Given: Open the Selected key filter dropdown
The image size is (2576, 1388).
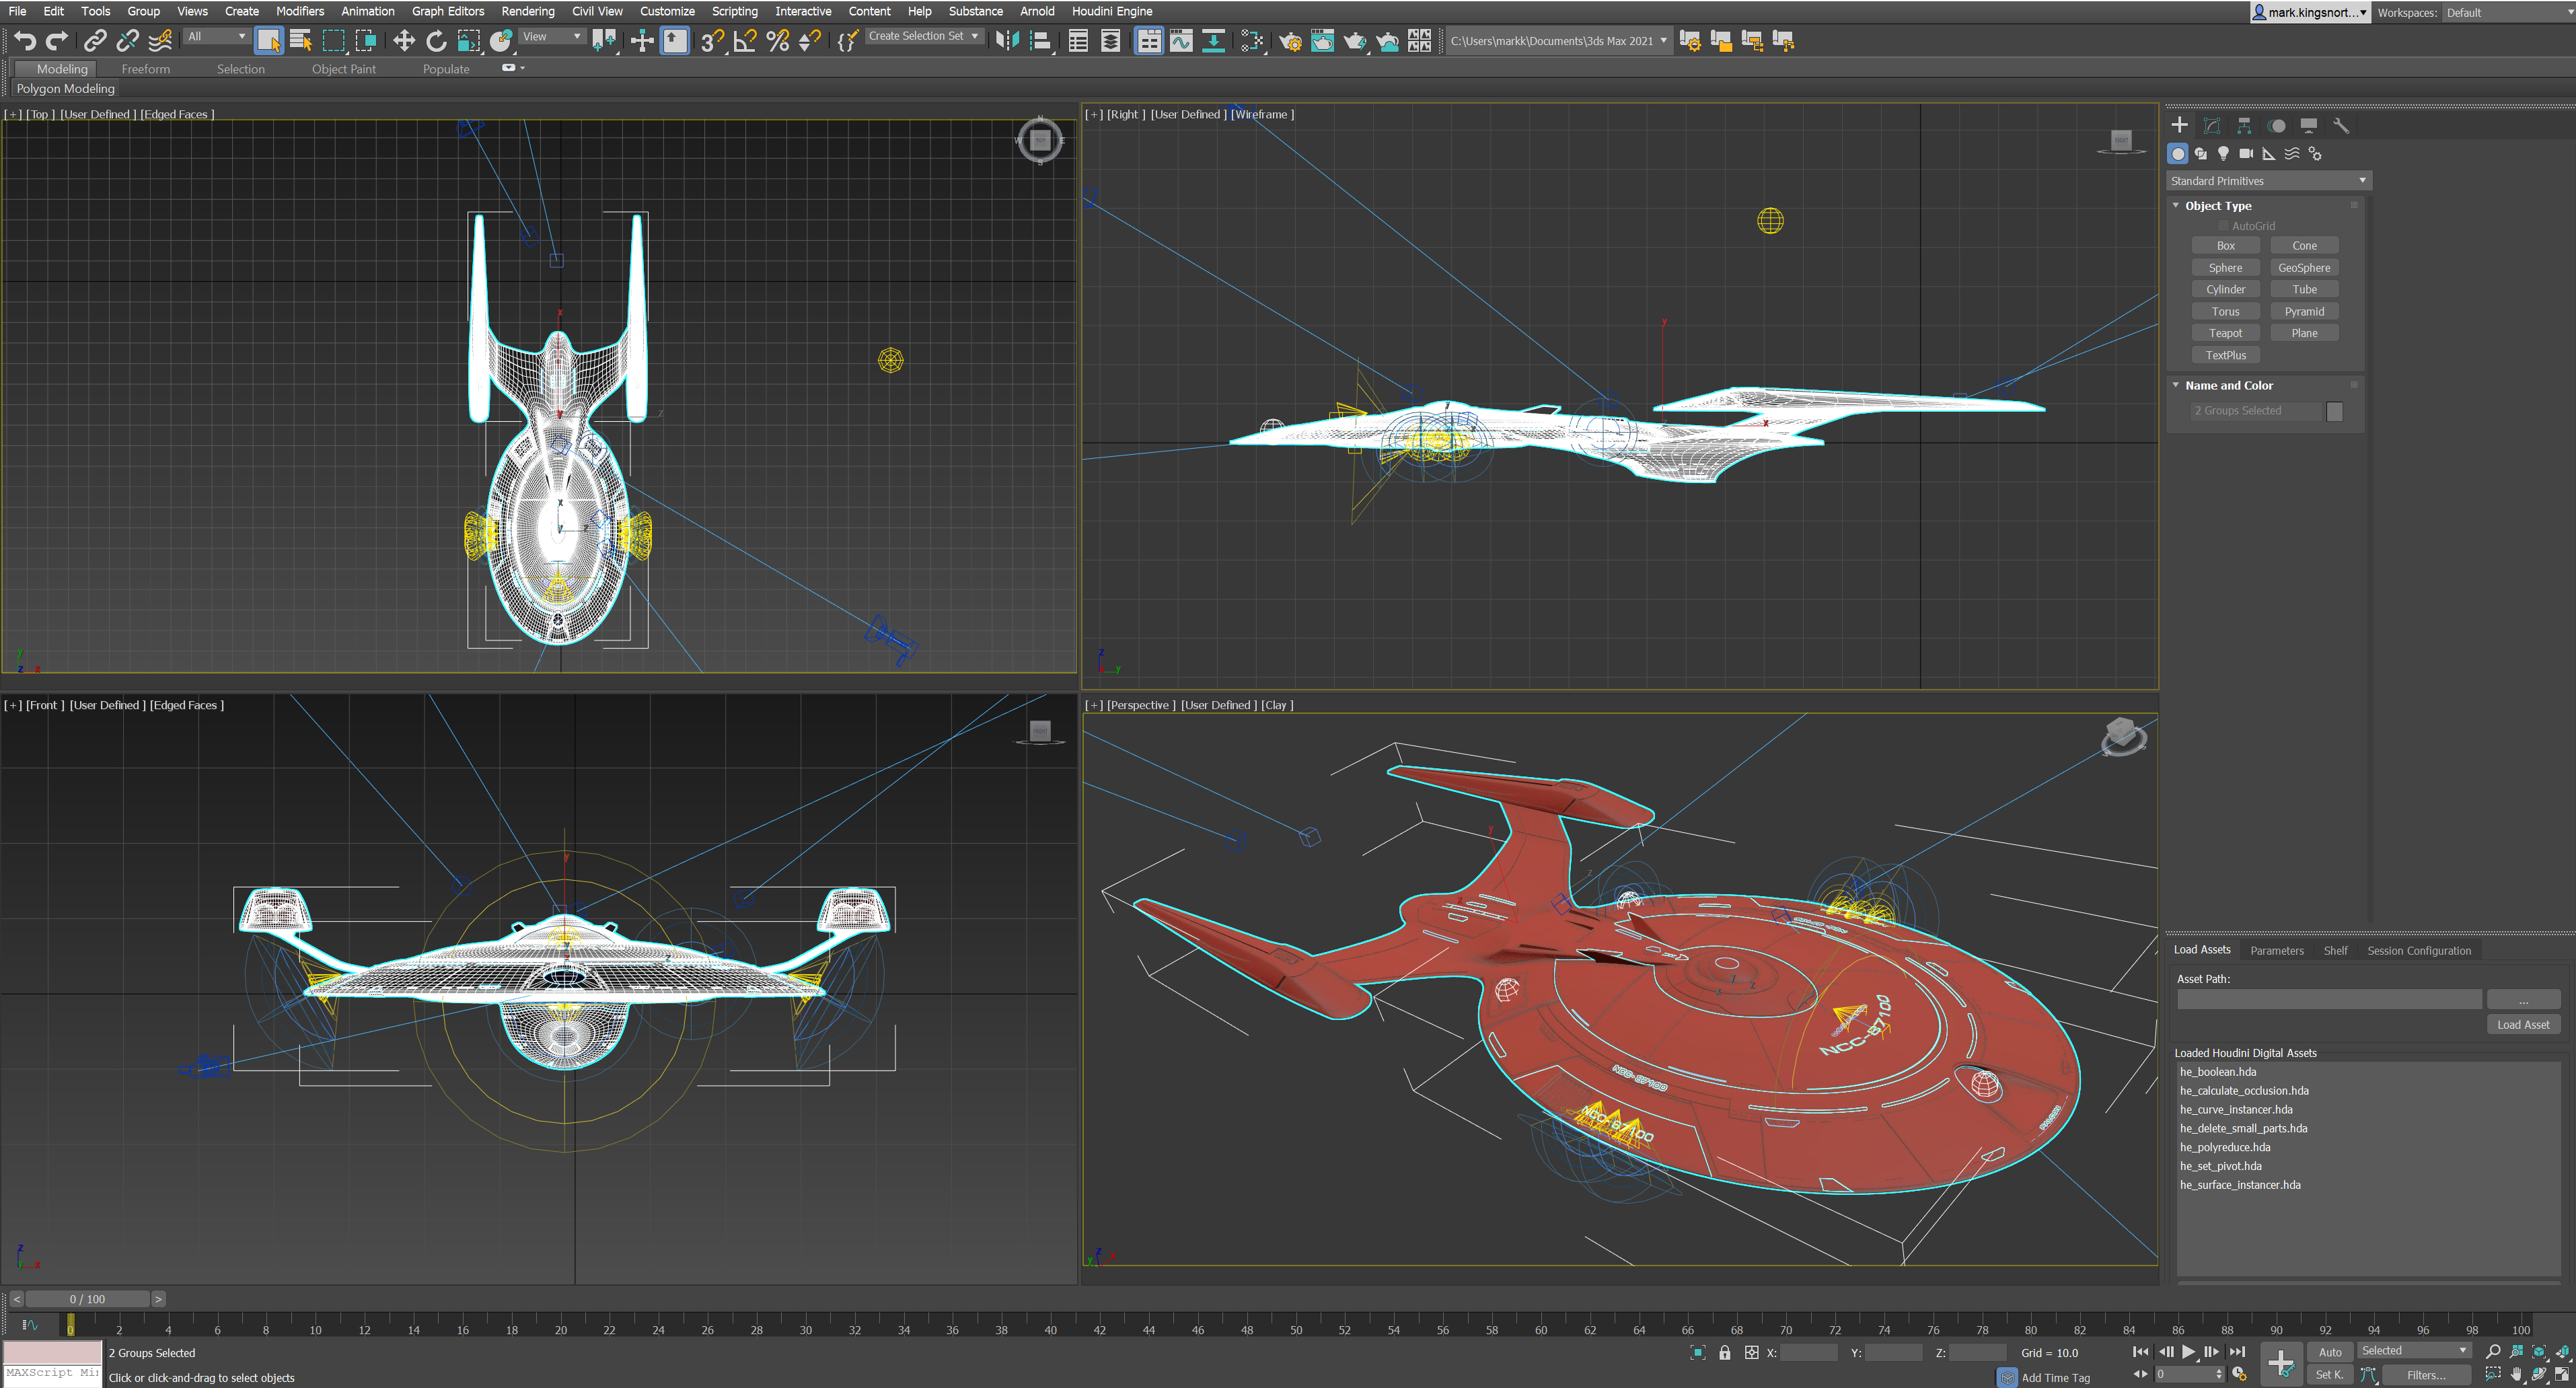Looking at the screenshot, I should coord(2414,1351).
